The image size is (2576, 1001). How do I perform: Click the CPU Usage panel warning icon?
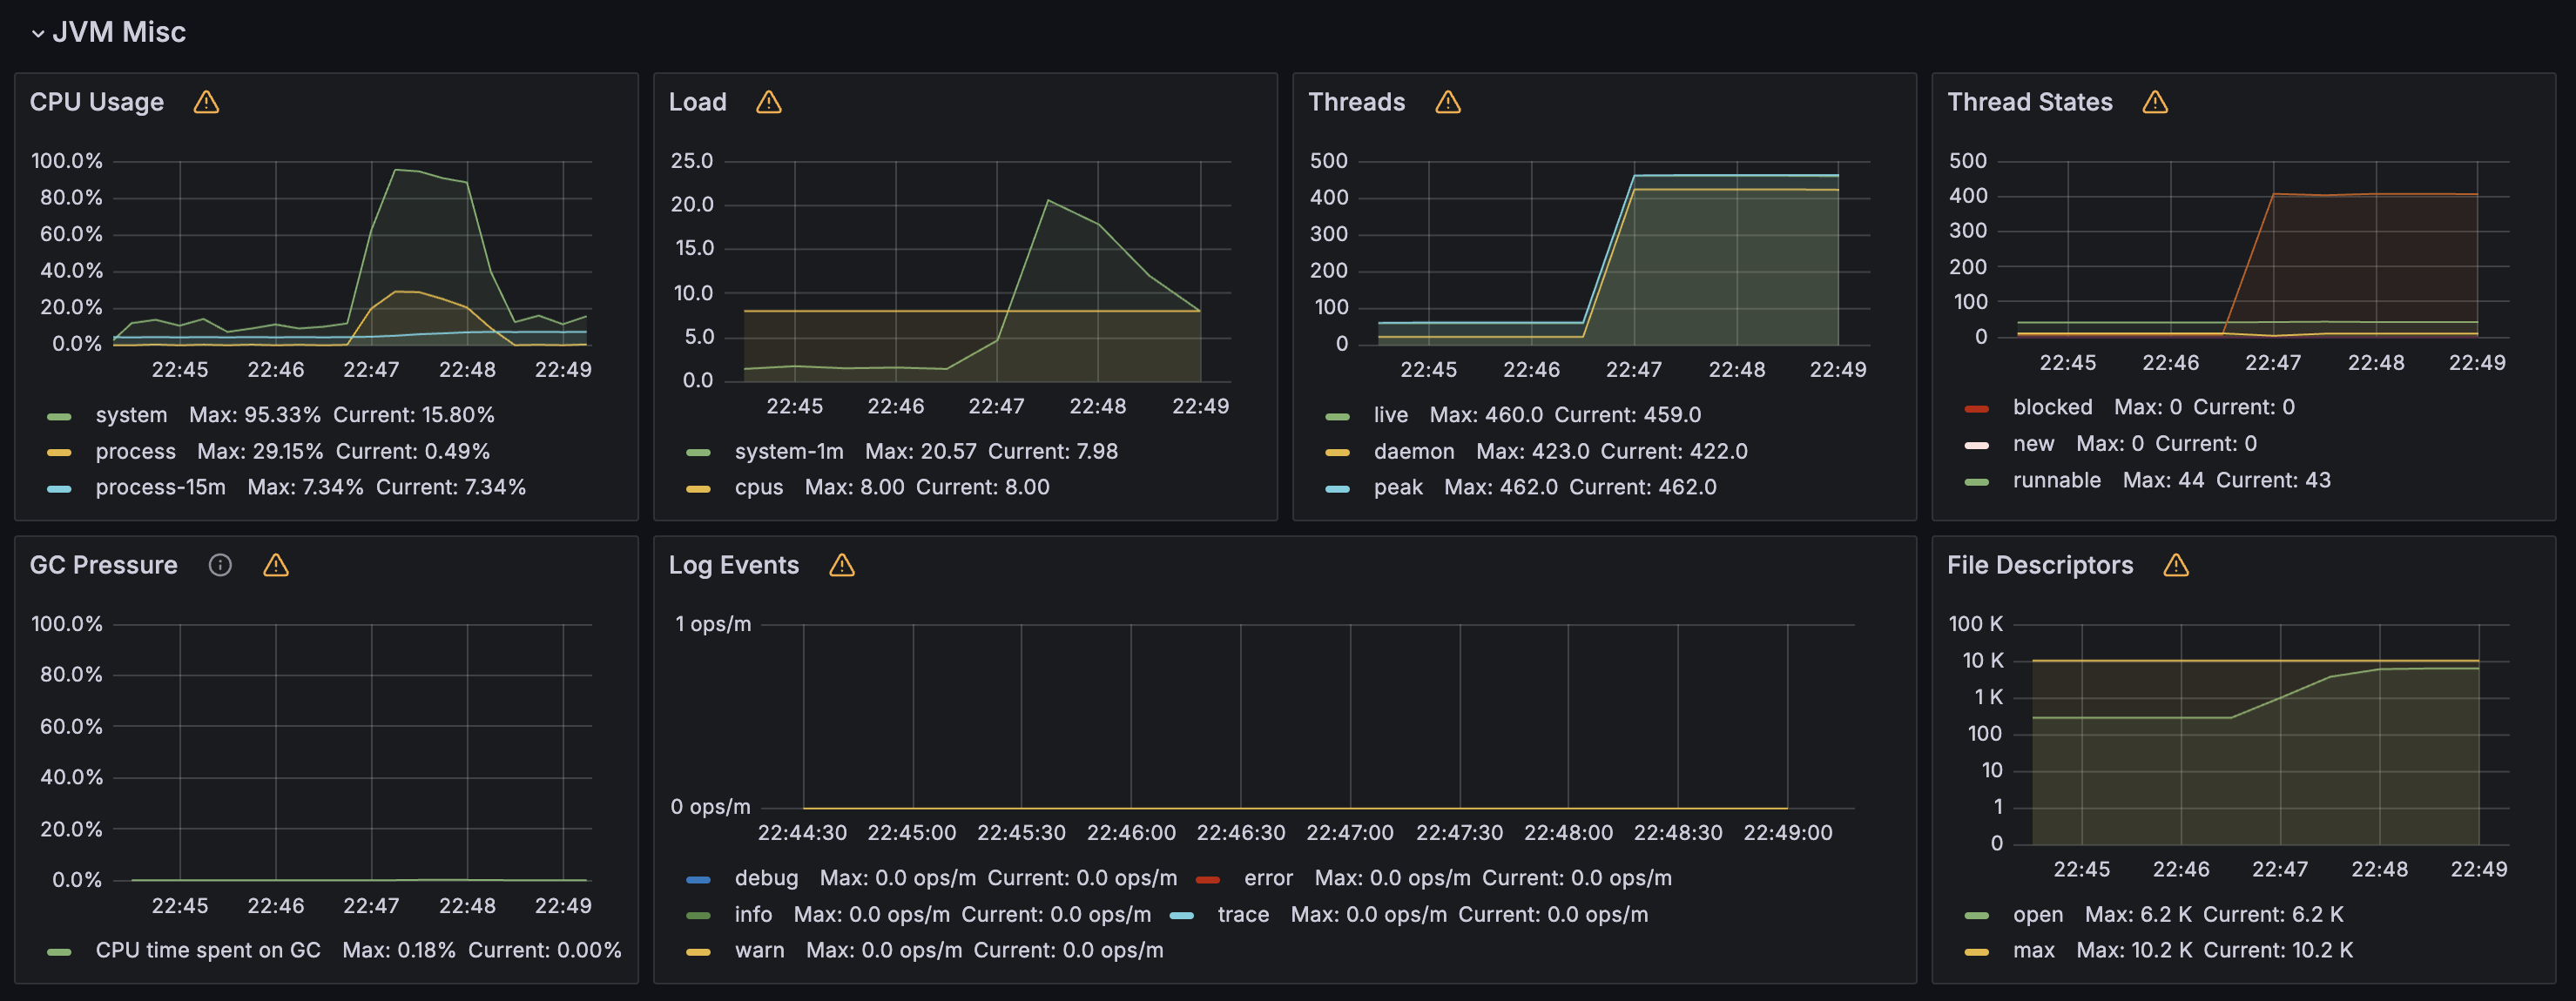206,102
